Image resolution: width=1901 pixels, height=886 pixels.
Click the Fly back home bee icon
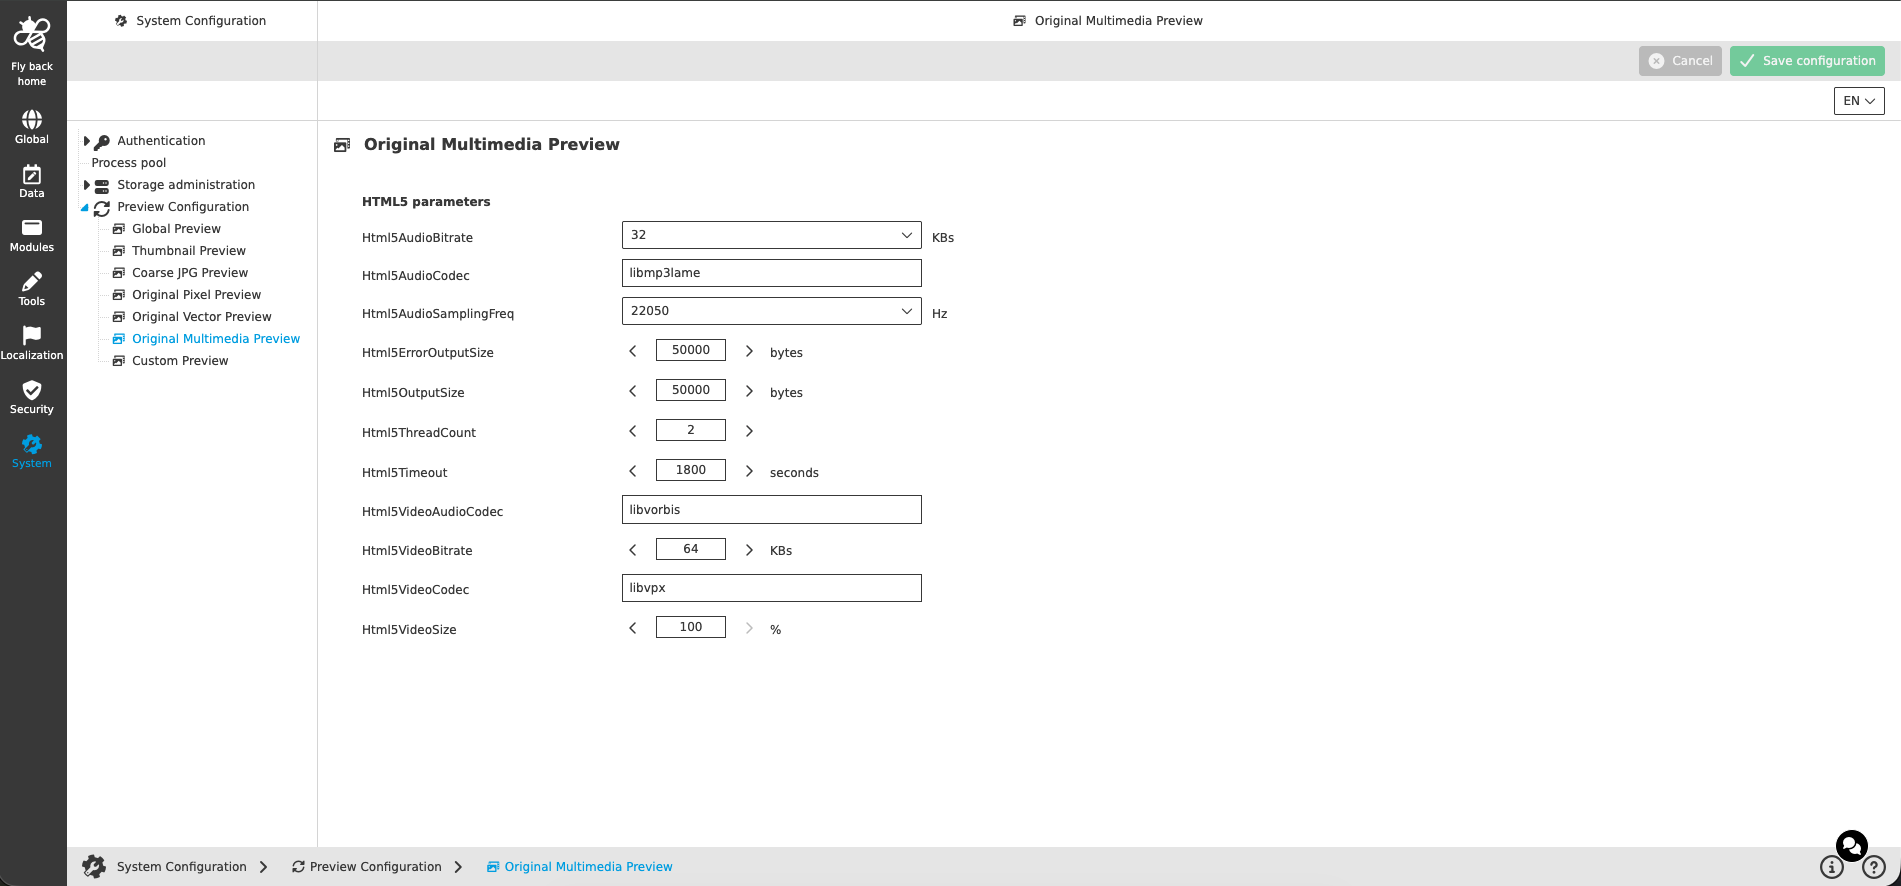click(32, 34)
